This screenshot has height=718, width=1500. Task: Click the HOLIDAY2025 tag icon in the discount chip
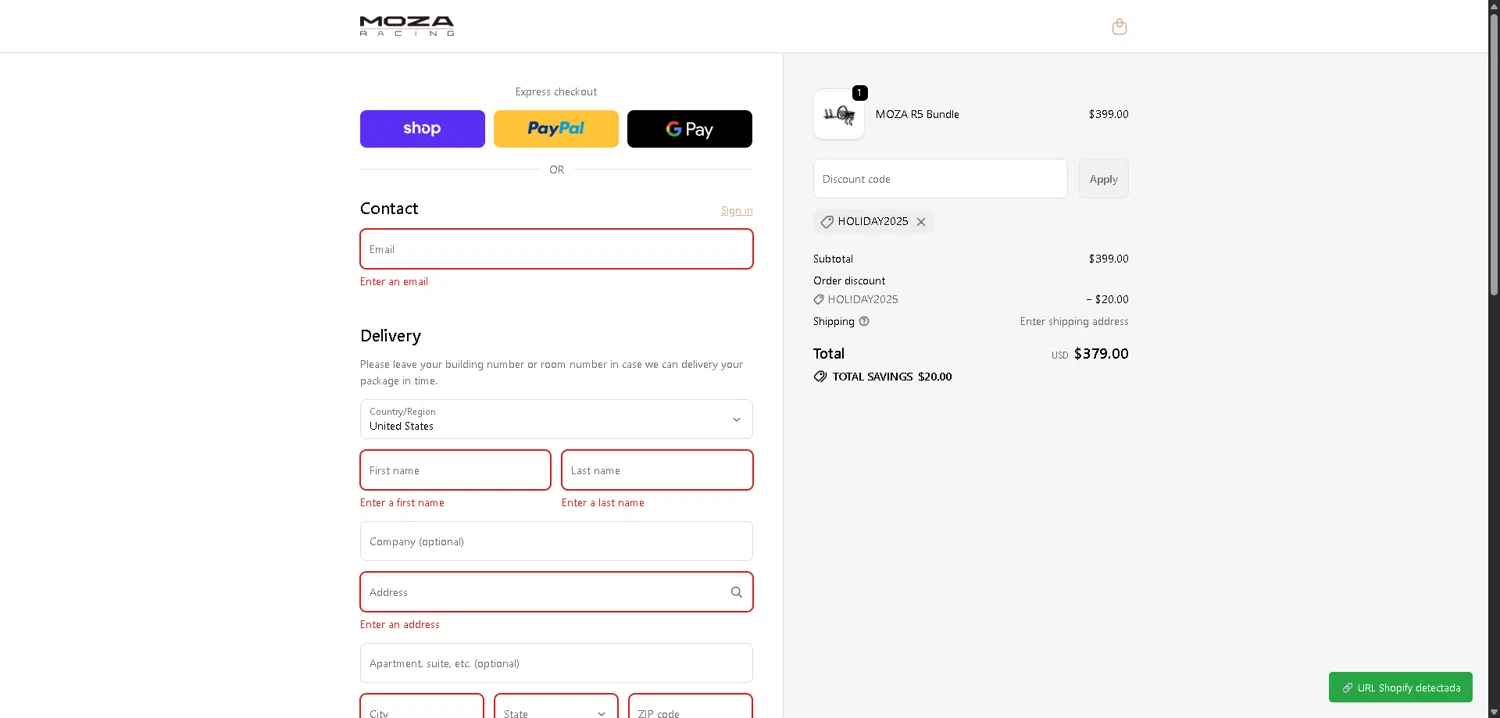pos(827,222)
